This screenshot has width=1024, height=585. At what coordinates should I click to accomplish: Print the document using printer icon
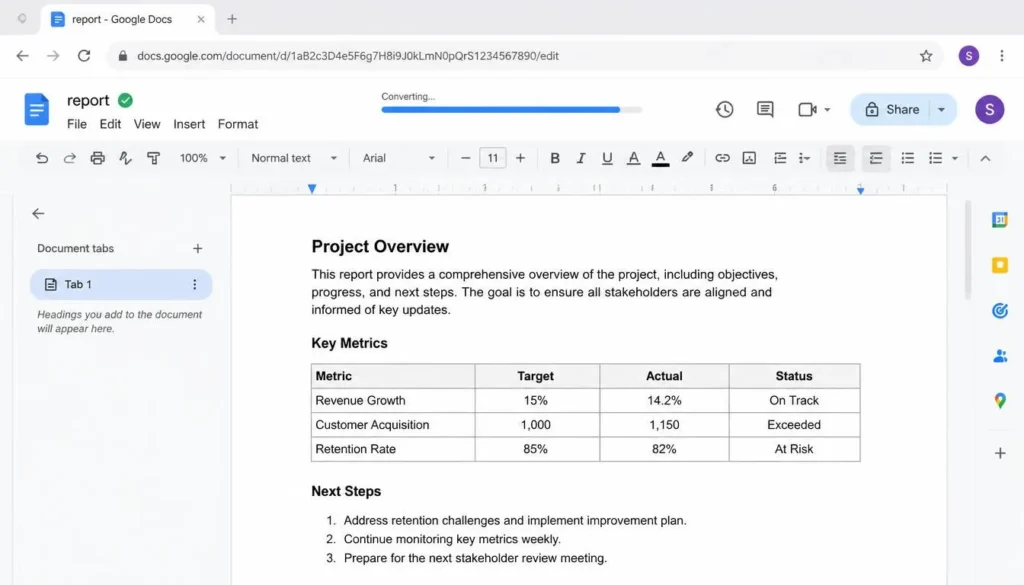click(97, 158)
